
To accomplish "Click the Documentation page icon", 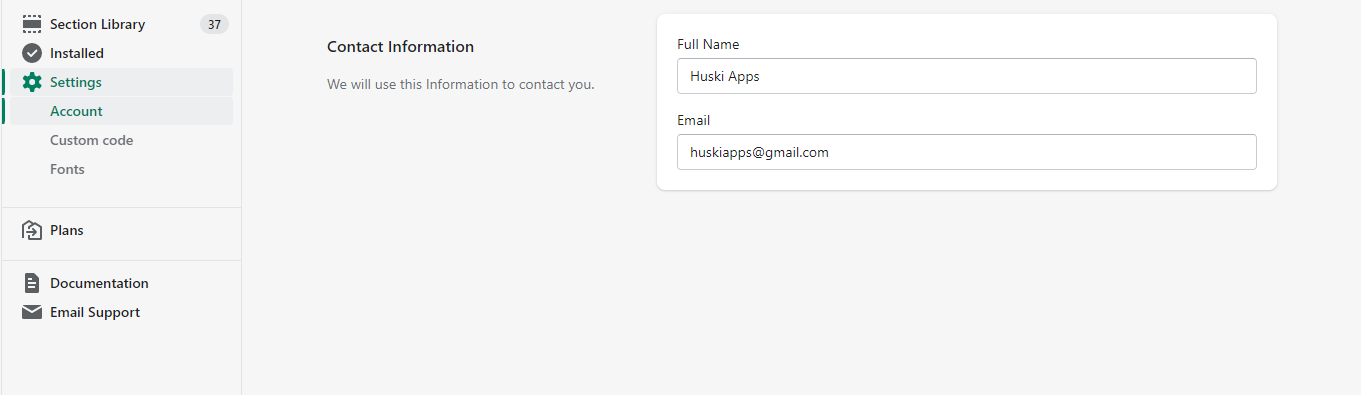I will tap(32, 283).
